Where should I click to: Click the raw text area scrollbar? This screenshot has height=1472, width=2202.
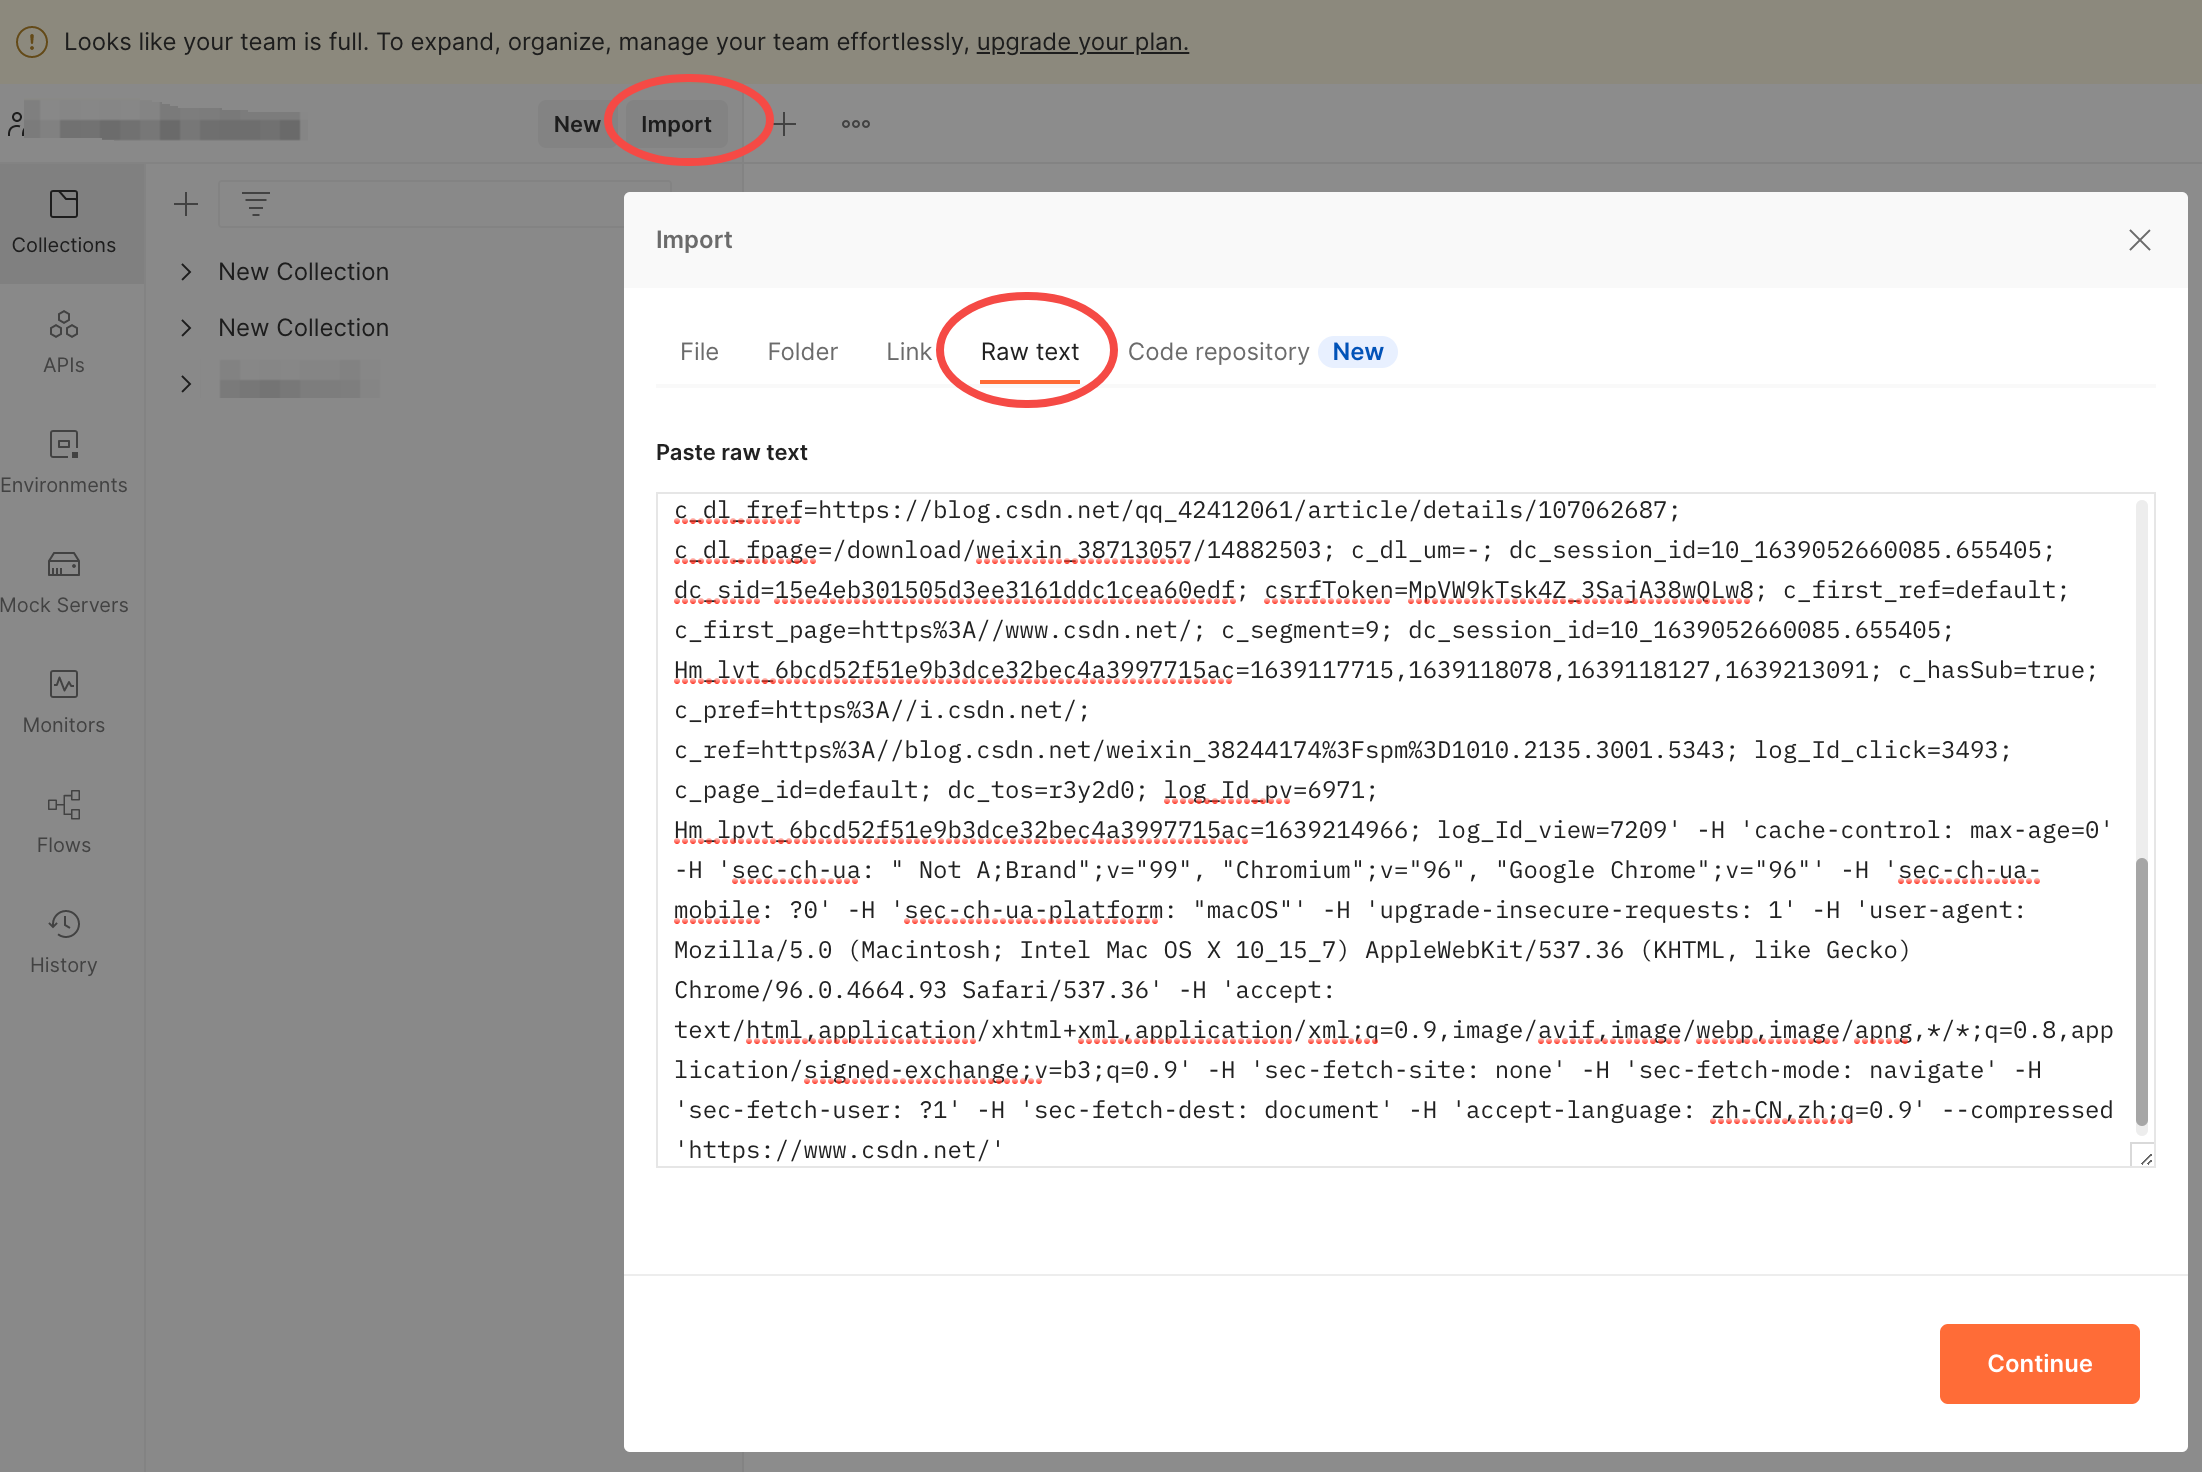[x=2141, y=990]
